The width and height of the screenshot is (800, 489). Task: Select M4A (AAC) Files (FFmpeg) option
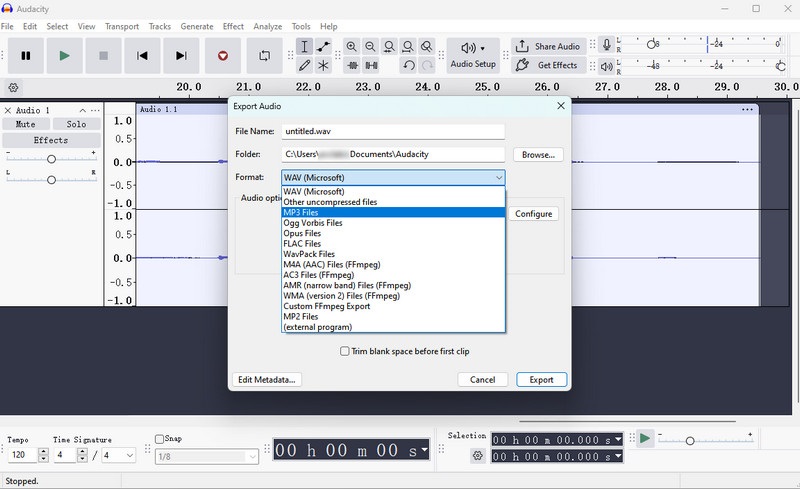[393, 264]
